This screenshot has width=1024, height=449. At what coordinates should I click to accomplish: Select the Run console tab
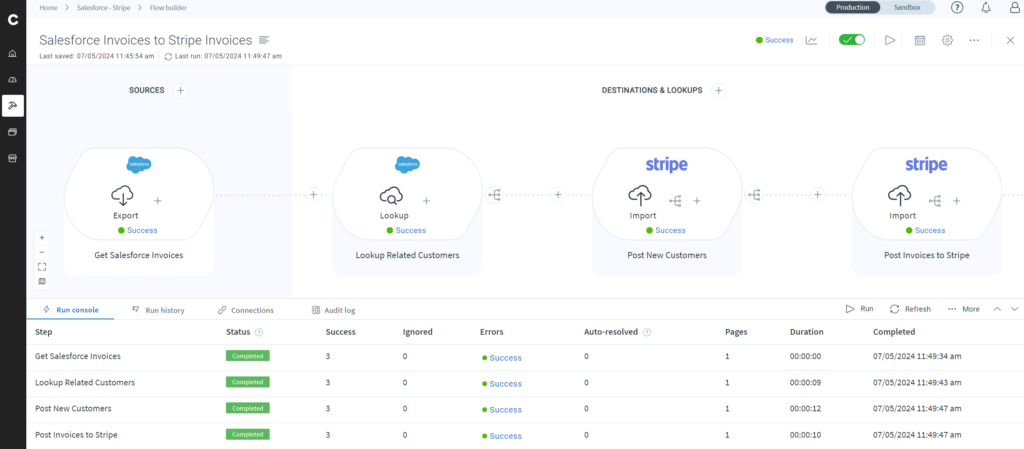(x=71, y=310)
